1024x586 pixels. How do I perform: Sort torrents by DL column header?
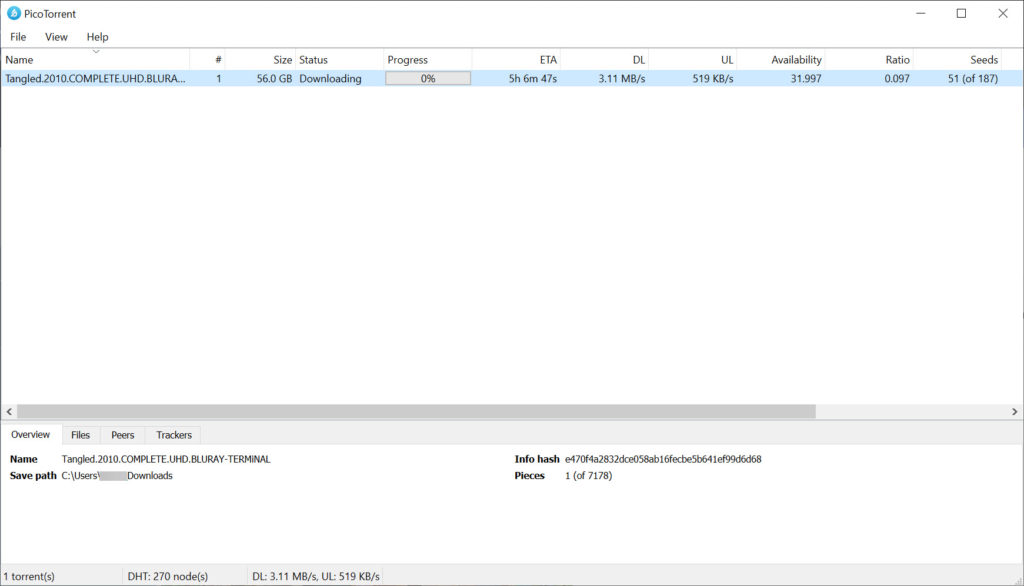[x=605, y=59]
